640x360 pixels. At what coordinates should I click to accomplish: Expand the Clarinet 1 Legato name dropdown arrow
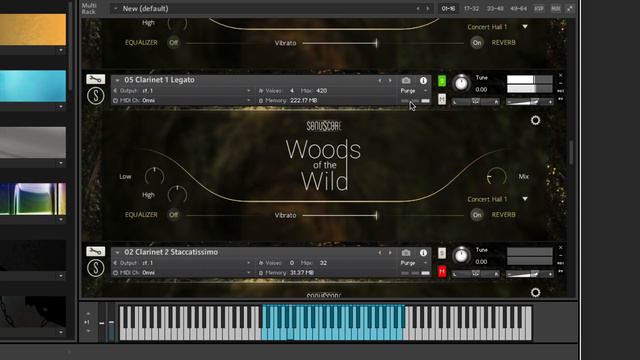(117, 80)
